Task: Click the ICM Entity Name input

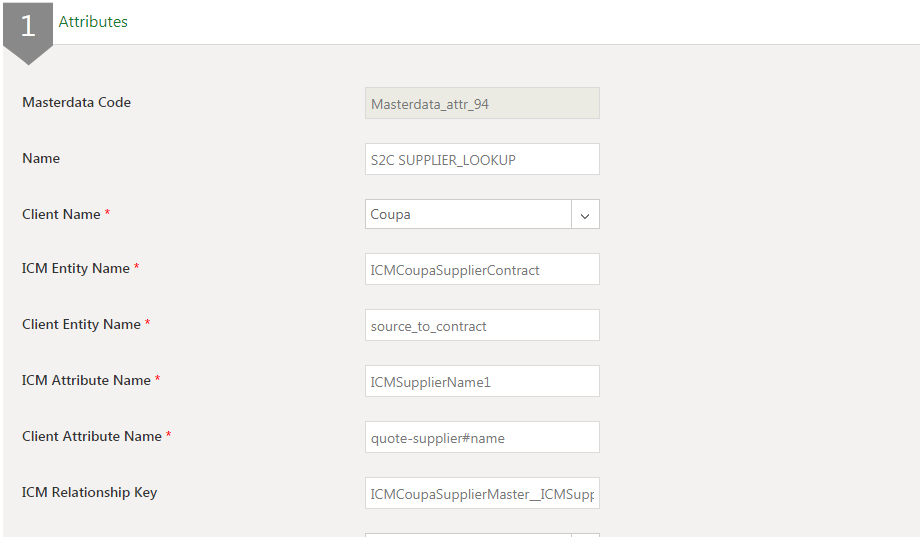Action: 482,269
